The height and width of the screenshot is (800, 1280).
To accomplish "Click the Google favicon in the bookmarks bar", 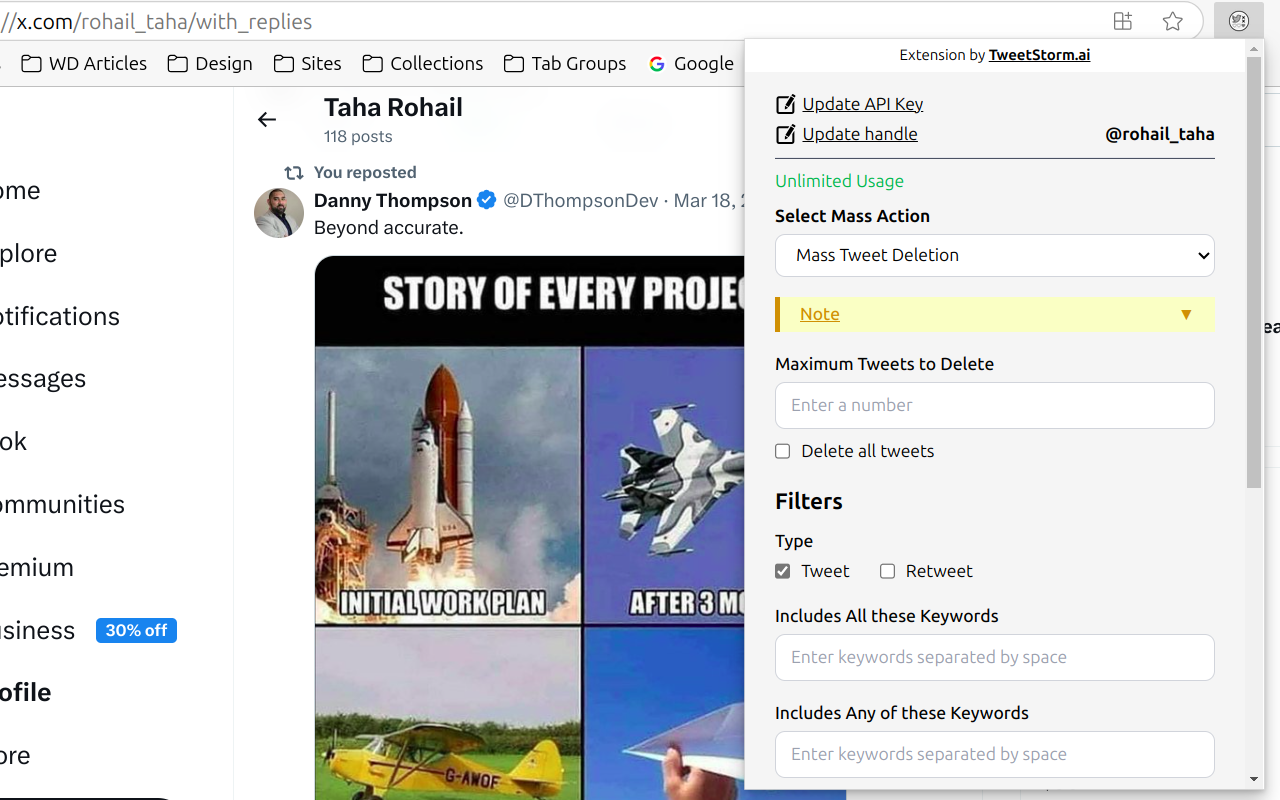I will tap(656, 63).
